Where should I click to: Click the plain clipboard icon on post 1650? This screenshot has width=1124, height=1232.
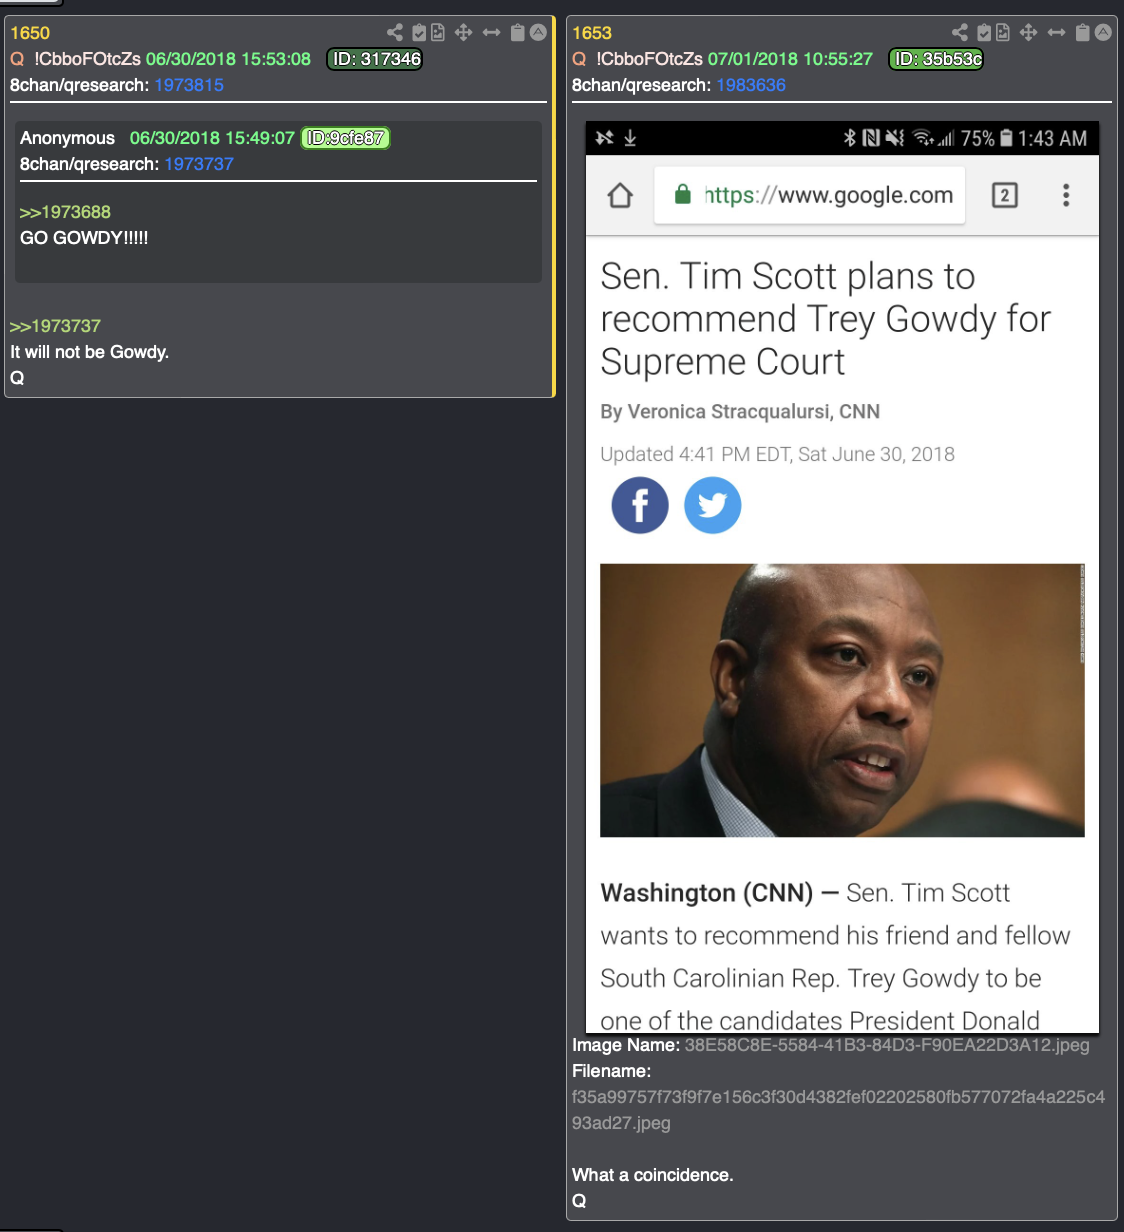517,33
